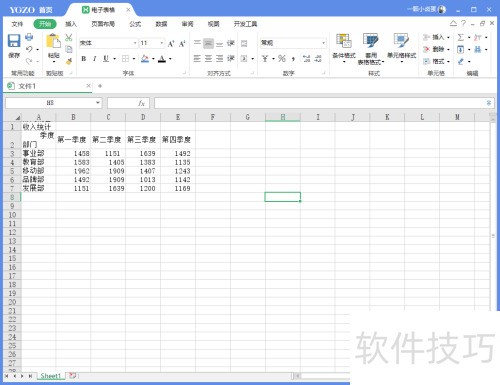Click the Format Painter brush icon

69,61
